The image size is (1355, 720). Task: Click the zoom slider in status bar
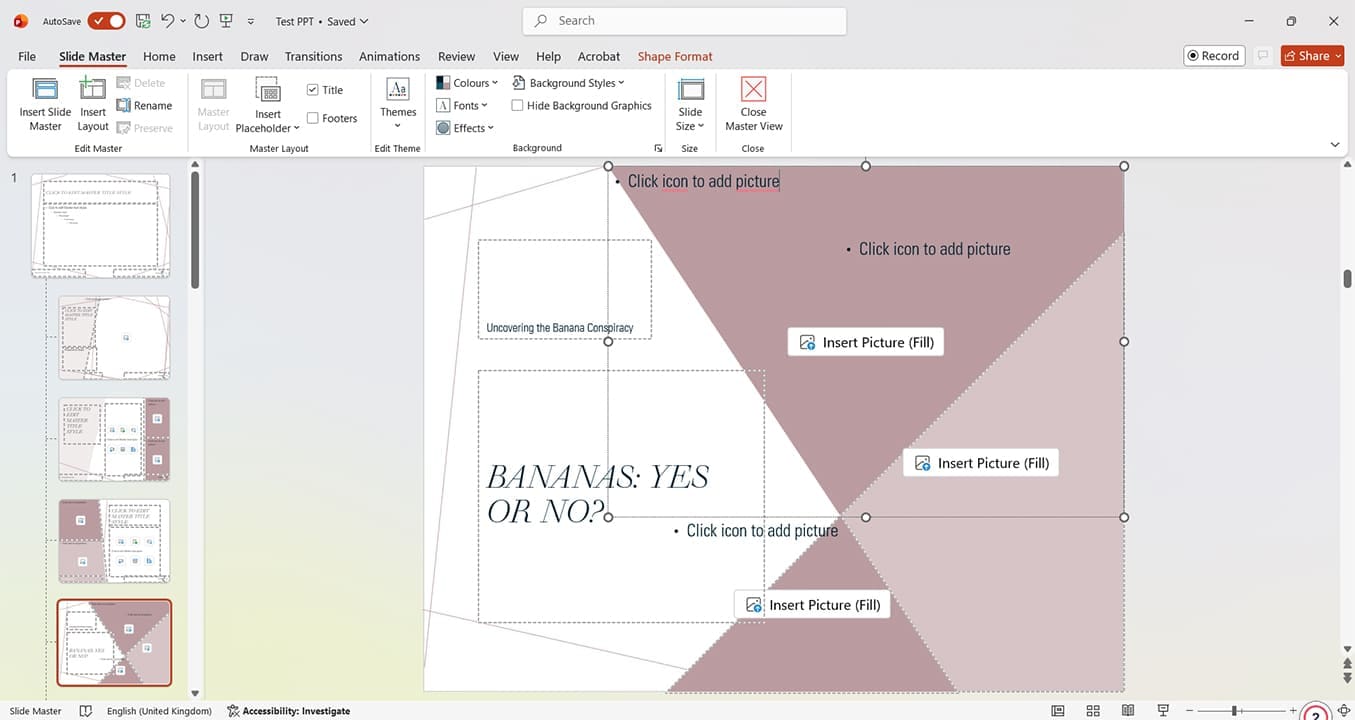[x=1236, y=711]
